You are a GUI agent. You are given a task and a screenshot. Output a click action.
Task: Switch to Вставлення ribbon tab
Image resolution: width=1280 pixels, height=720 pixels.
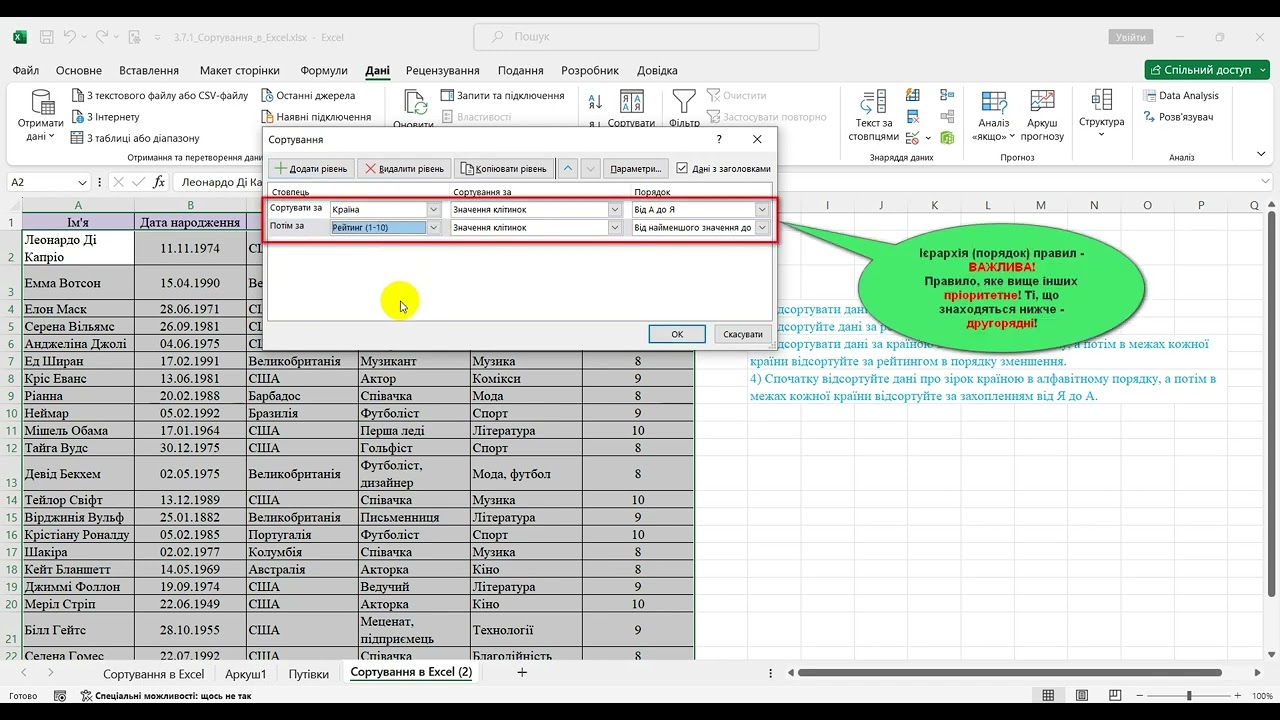point(149,71)
